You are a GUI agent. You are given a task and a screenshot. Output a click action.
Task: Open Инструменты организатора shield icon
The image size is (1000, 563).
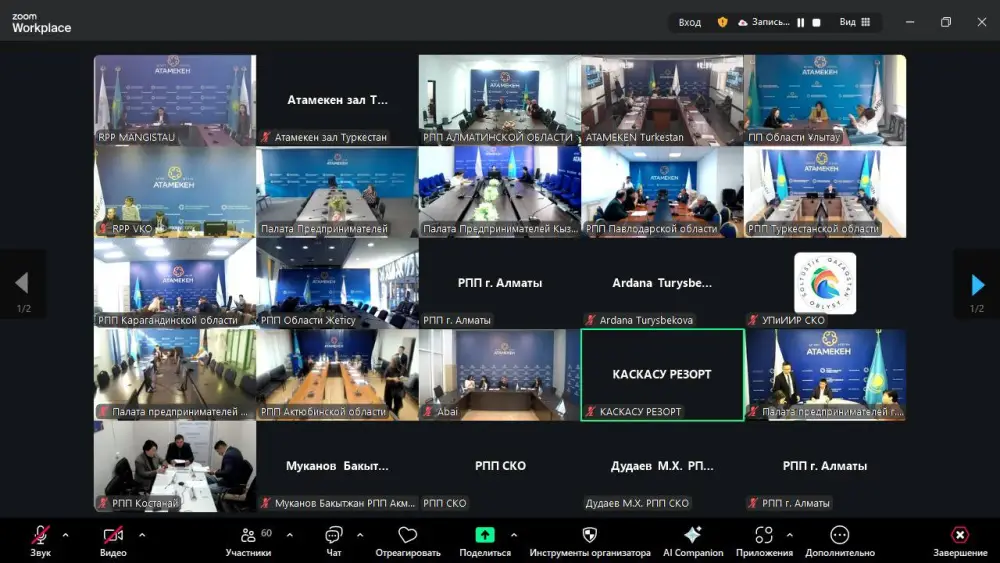590,536
